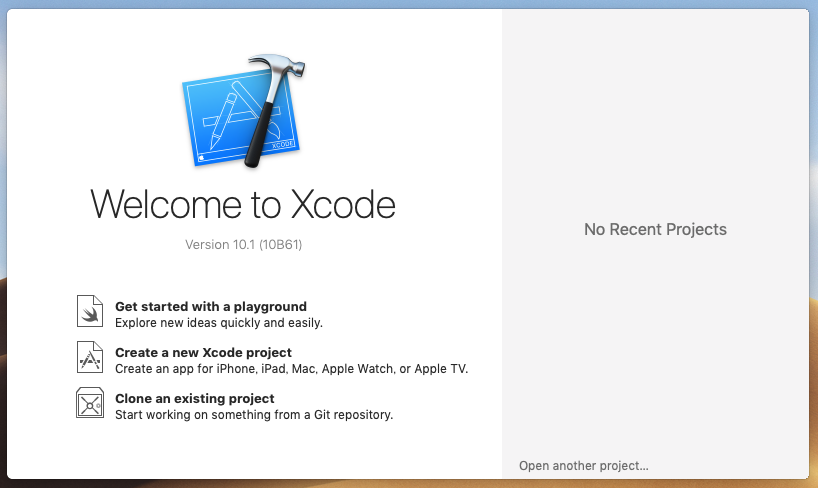Choose Clone an existing project
Screen dimensions: 818x488
(195, 398)
